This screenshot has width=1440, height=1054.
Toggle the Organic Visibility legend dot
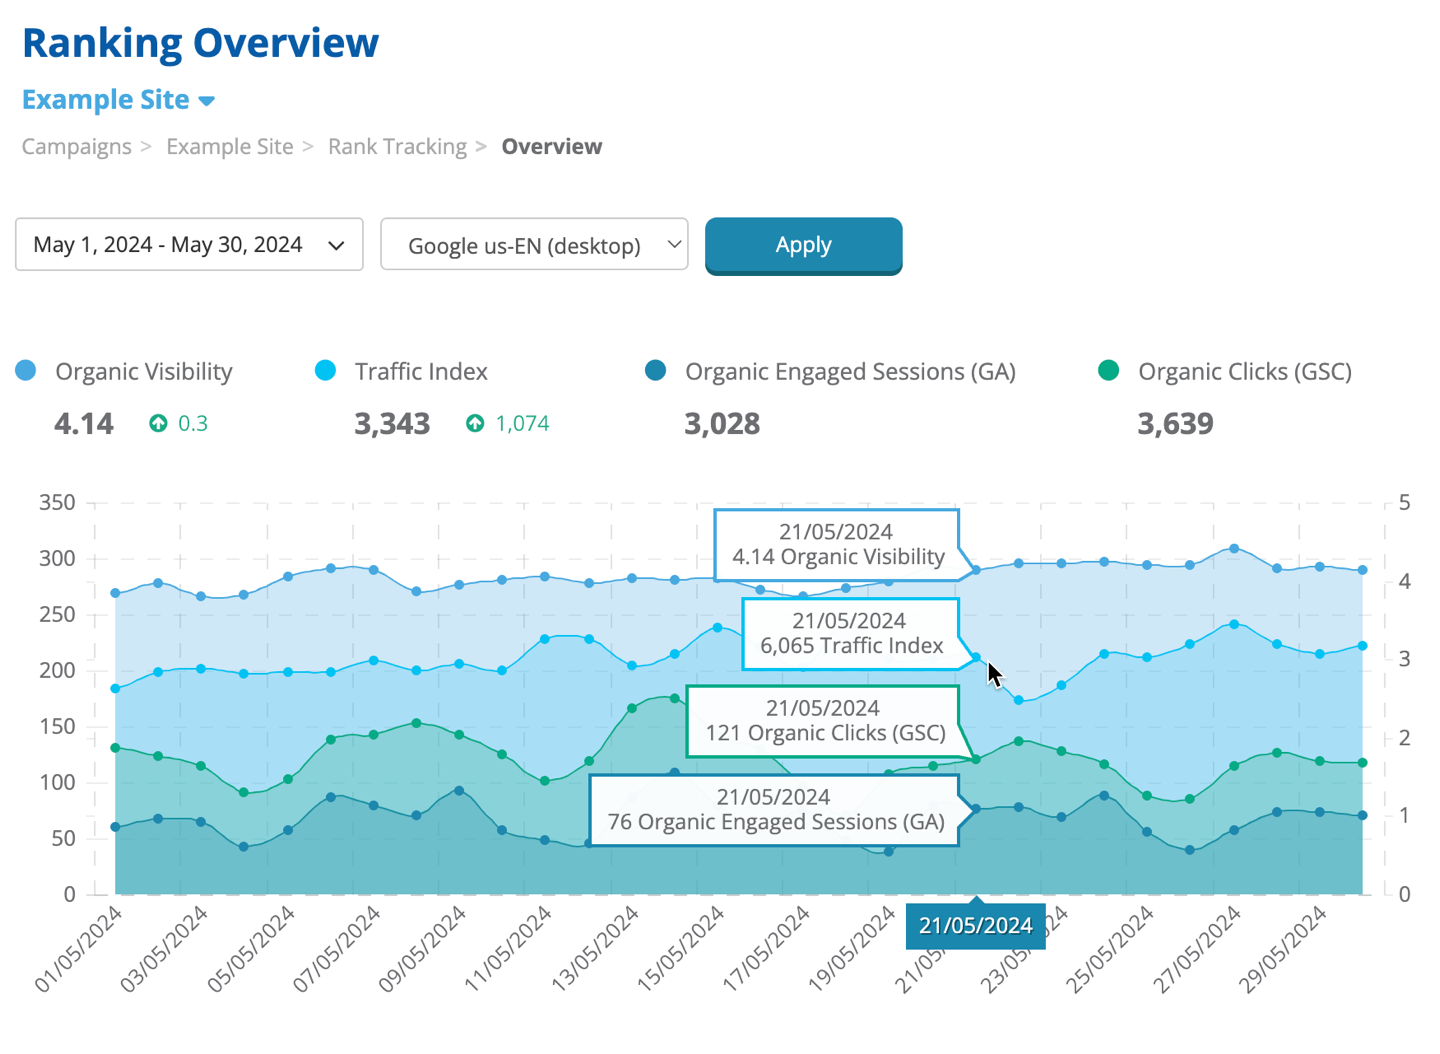point(26,371)
